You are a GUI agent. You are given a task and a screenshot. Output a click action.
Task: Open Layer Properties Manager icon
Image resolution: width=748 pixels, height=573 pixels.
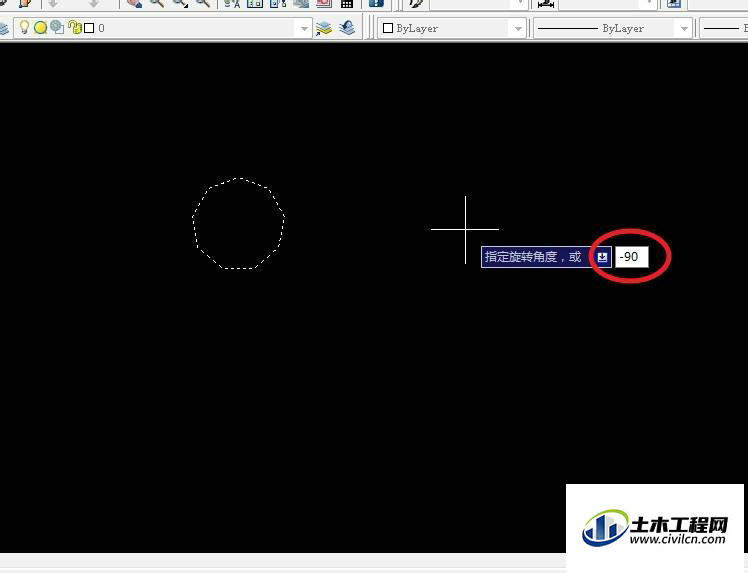click(4, 28)
